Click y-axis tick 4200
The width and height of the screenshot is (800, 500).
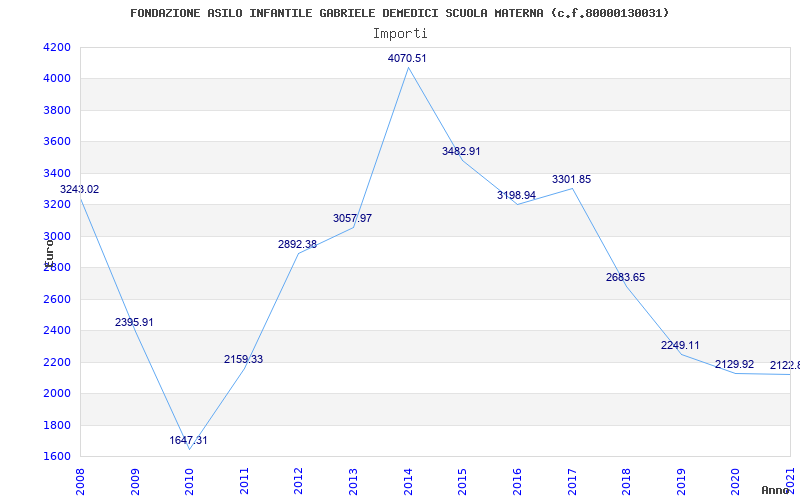(55, 47)
